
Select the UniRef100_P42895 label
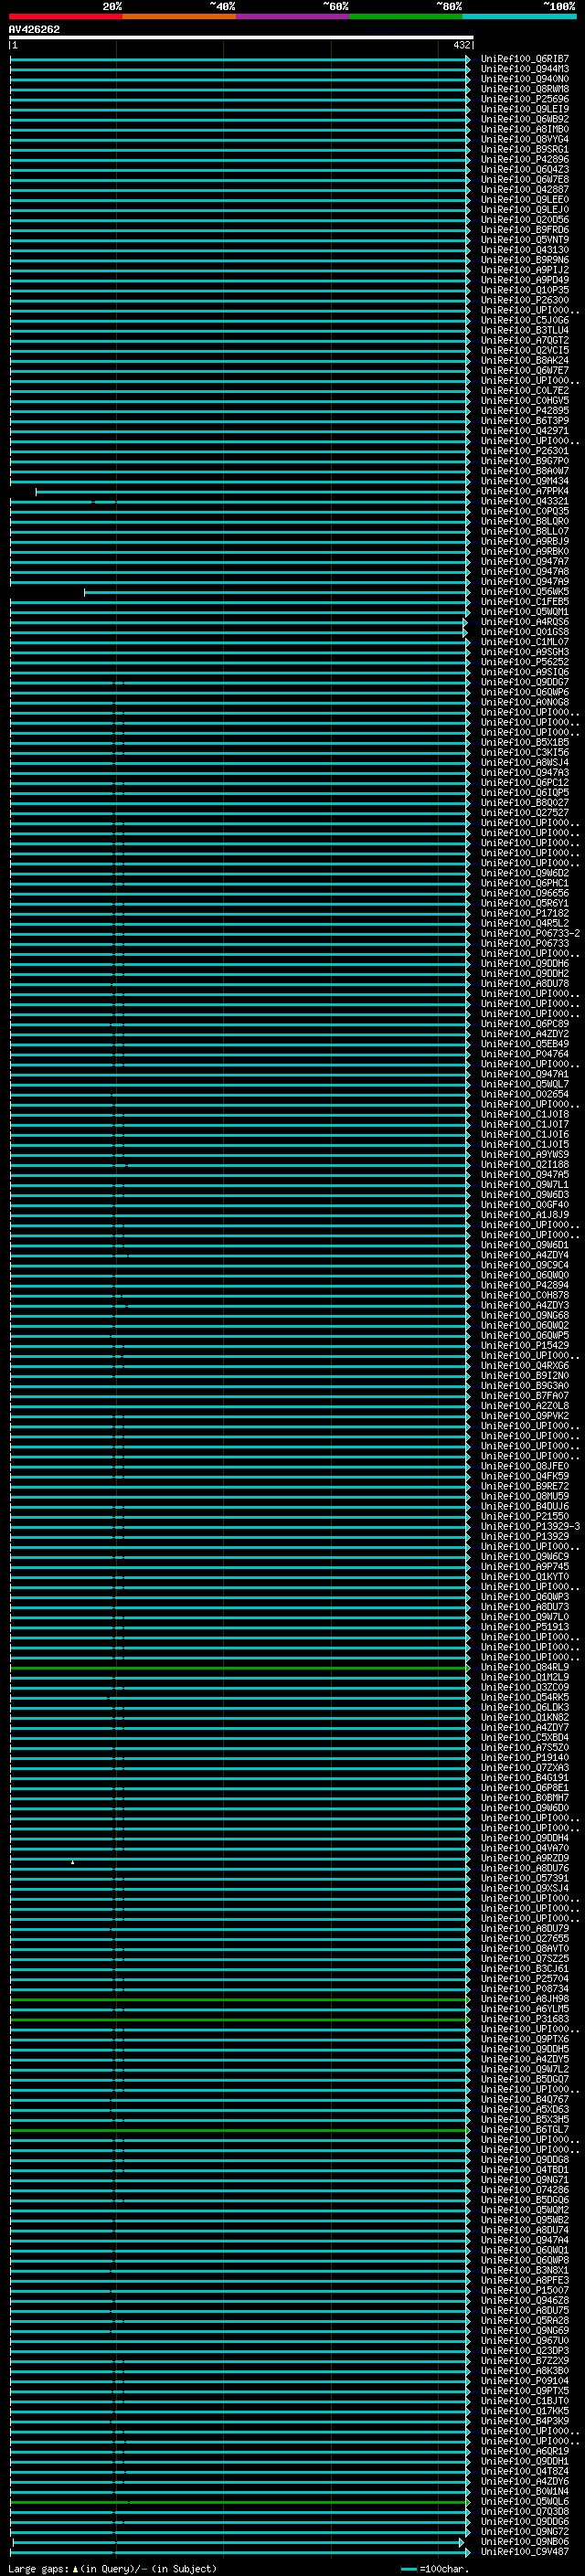pyautogui.click(x=524, y=410)
